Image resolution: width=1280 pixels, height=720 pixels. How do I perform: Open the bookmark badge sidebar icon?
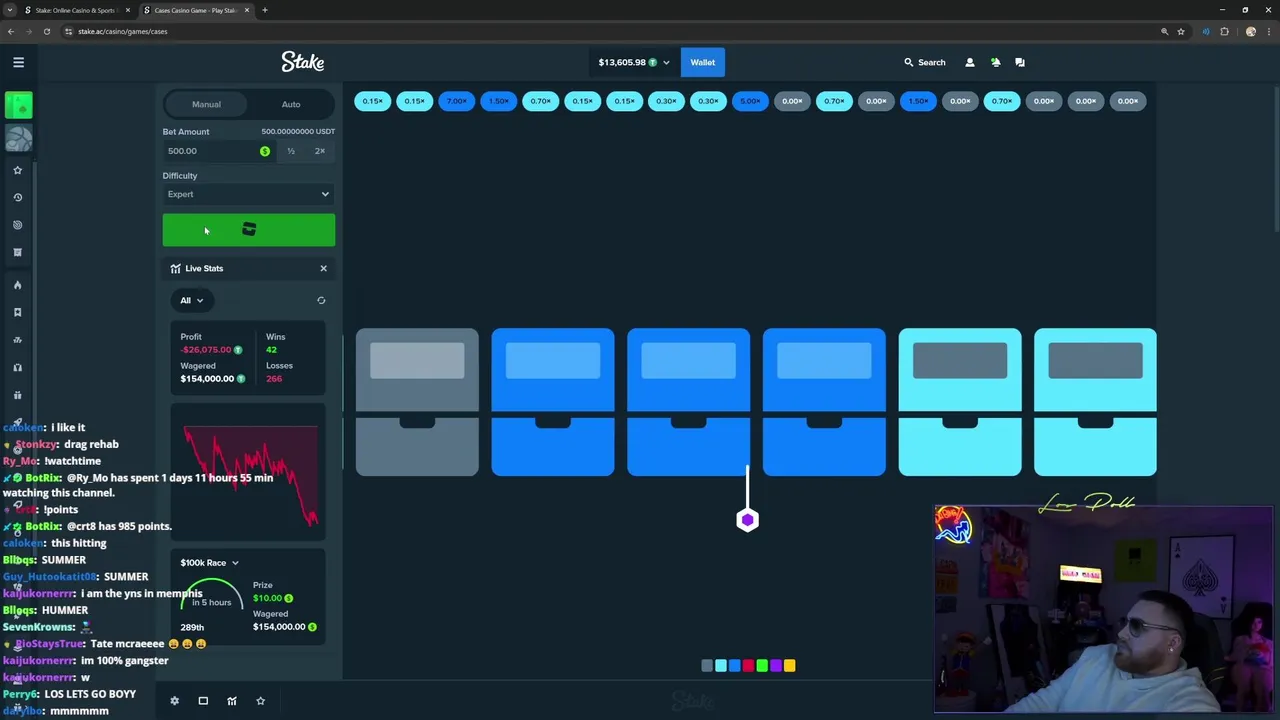17,312
